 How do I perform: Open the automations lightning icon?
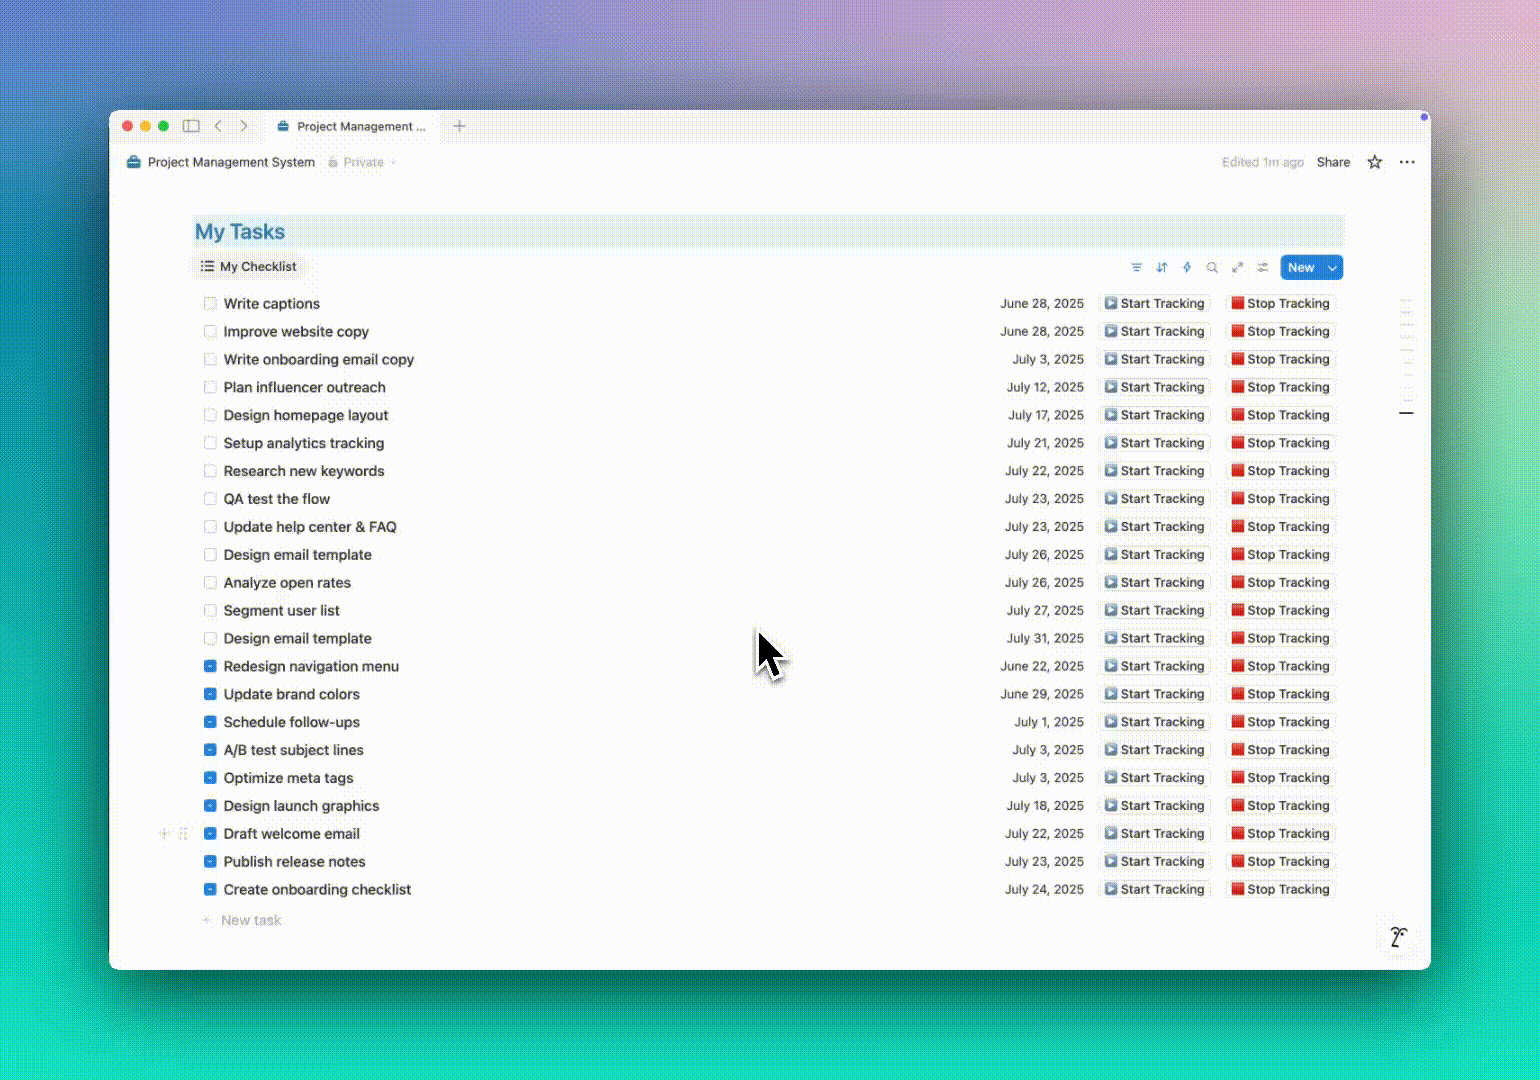pyautogui.click(x=1187, y=267)
